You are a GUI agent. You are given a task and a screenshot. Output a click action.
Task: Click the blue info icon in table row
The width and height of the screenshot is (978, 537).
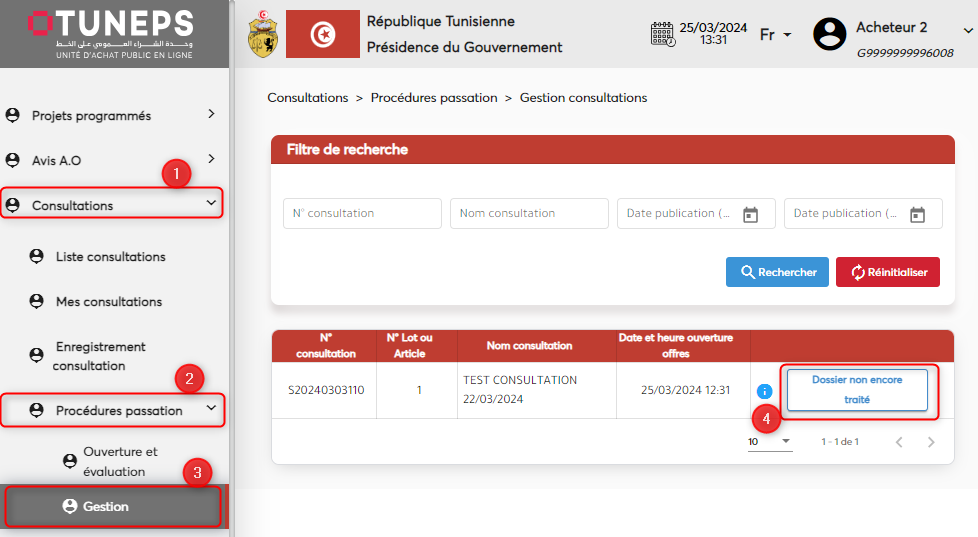click(765, 391)
